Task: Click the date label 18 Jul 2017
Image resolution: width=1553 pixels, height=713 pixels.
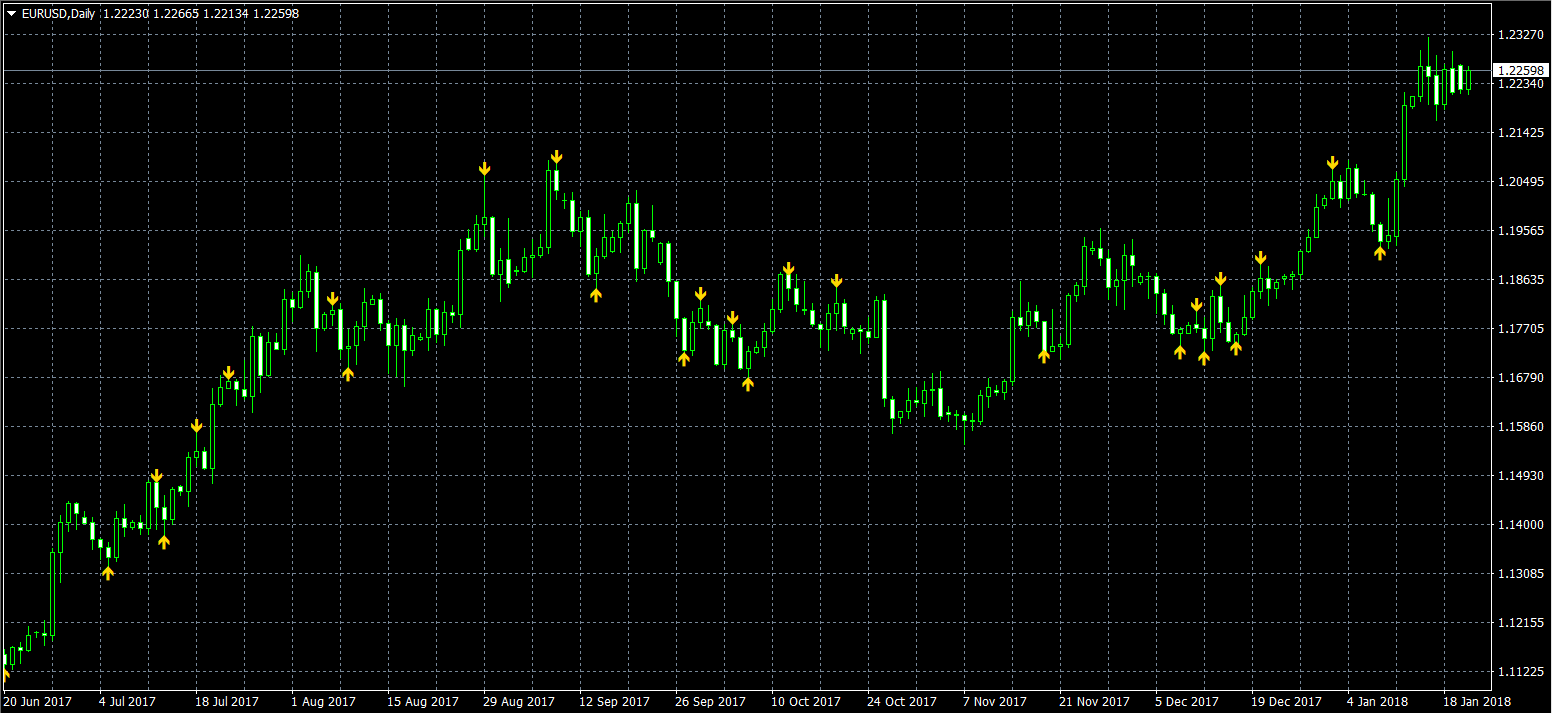Action: pos(227,702)
